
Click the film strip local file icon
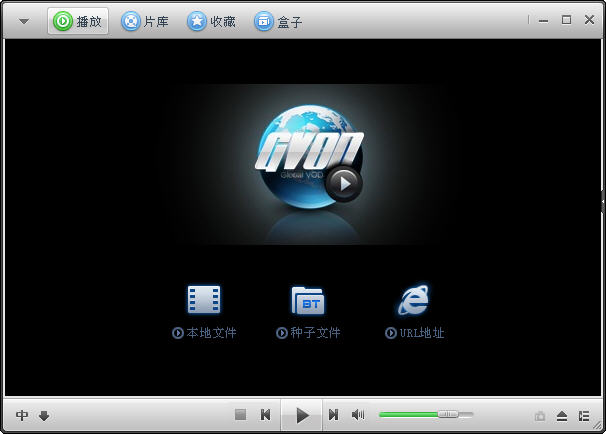[204, 299]
